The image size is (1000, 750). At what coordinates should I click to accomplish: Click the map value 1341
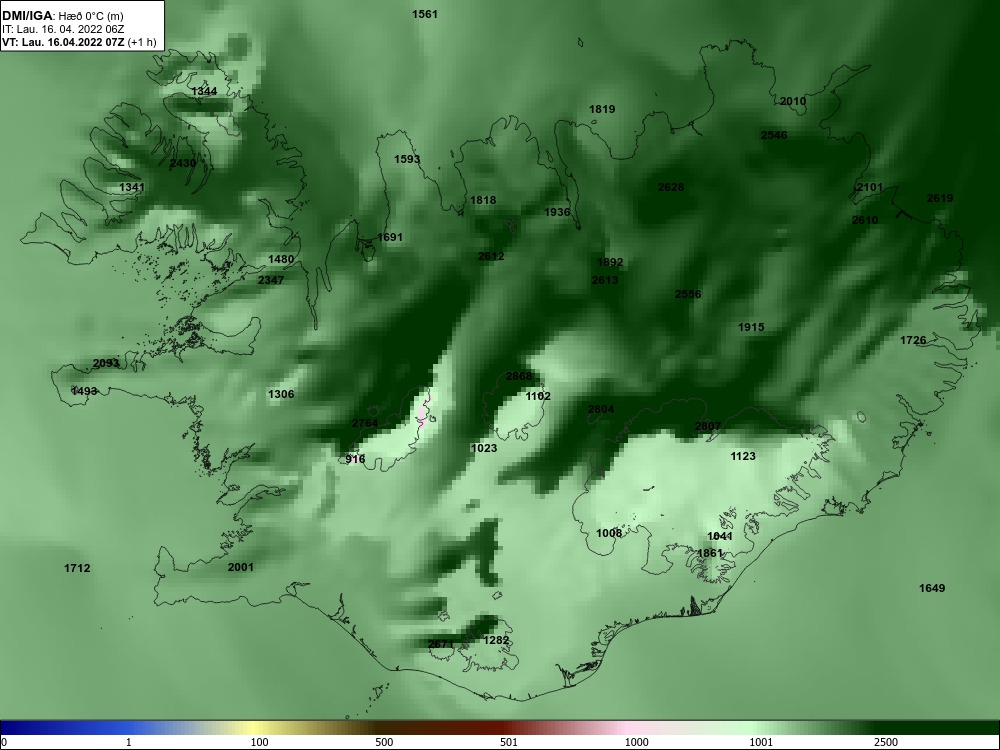pos(132,188)
